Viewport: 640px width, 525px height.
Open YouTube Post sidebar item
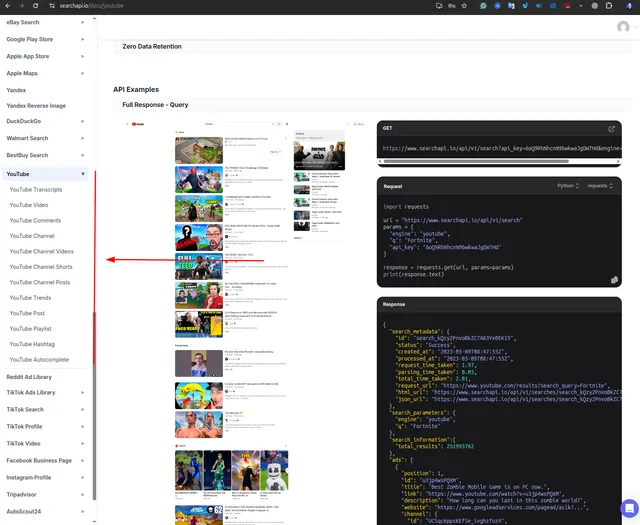pos(27,314)
